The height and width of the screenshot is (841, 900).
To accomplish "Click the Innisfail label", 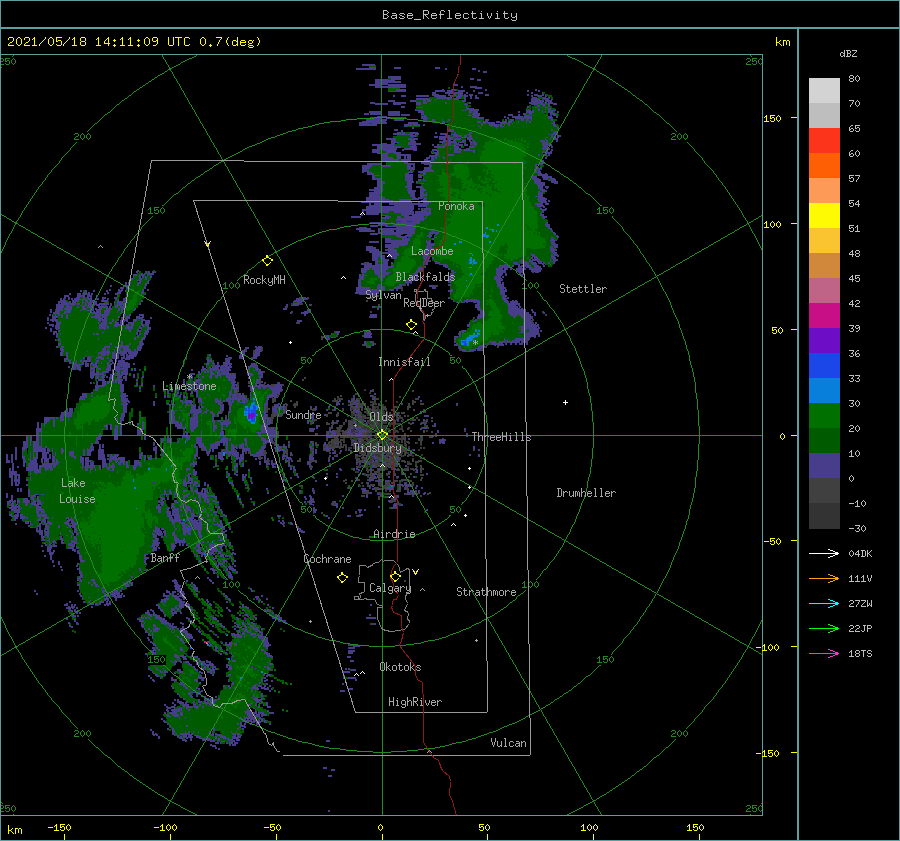I will coord(404,362).
